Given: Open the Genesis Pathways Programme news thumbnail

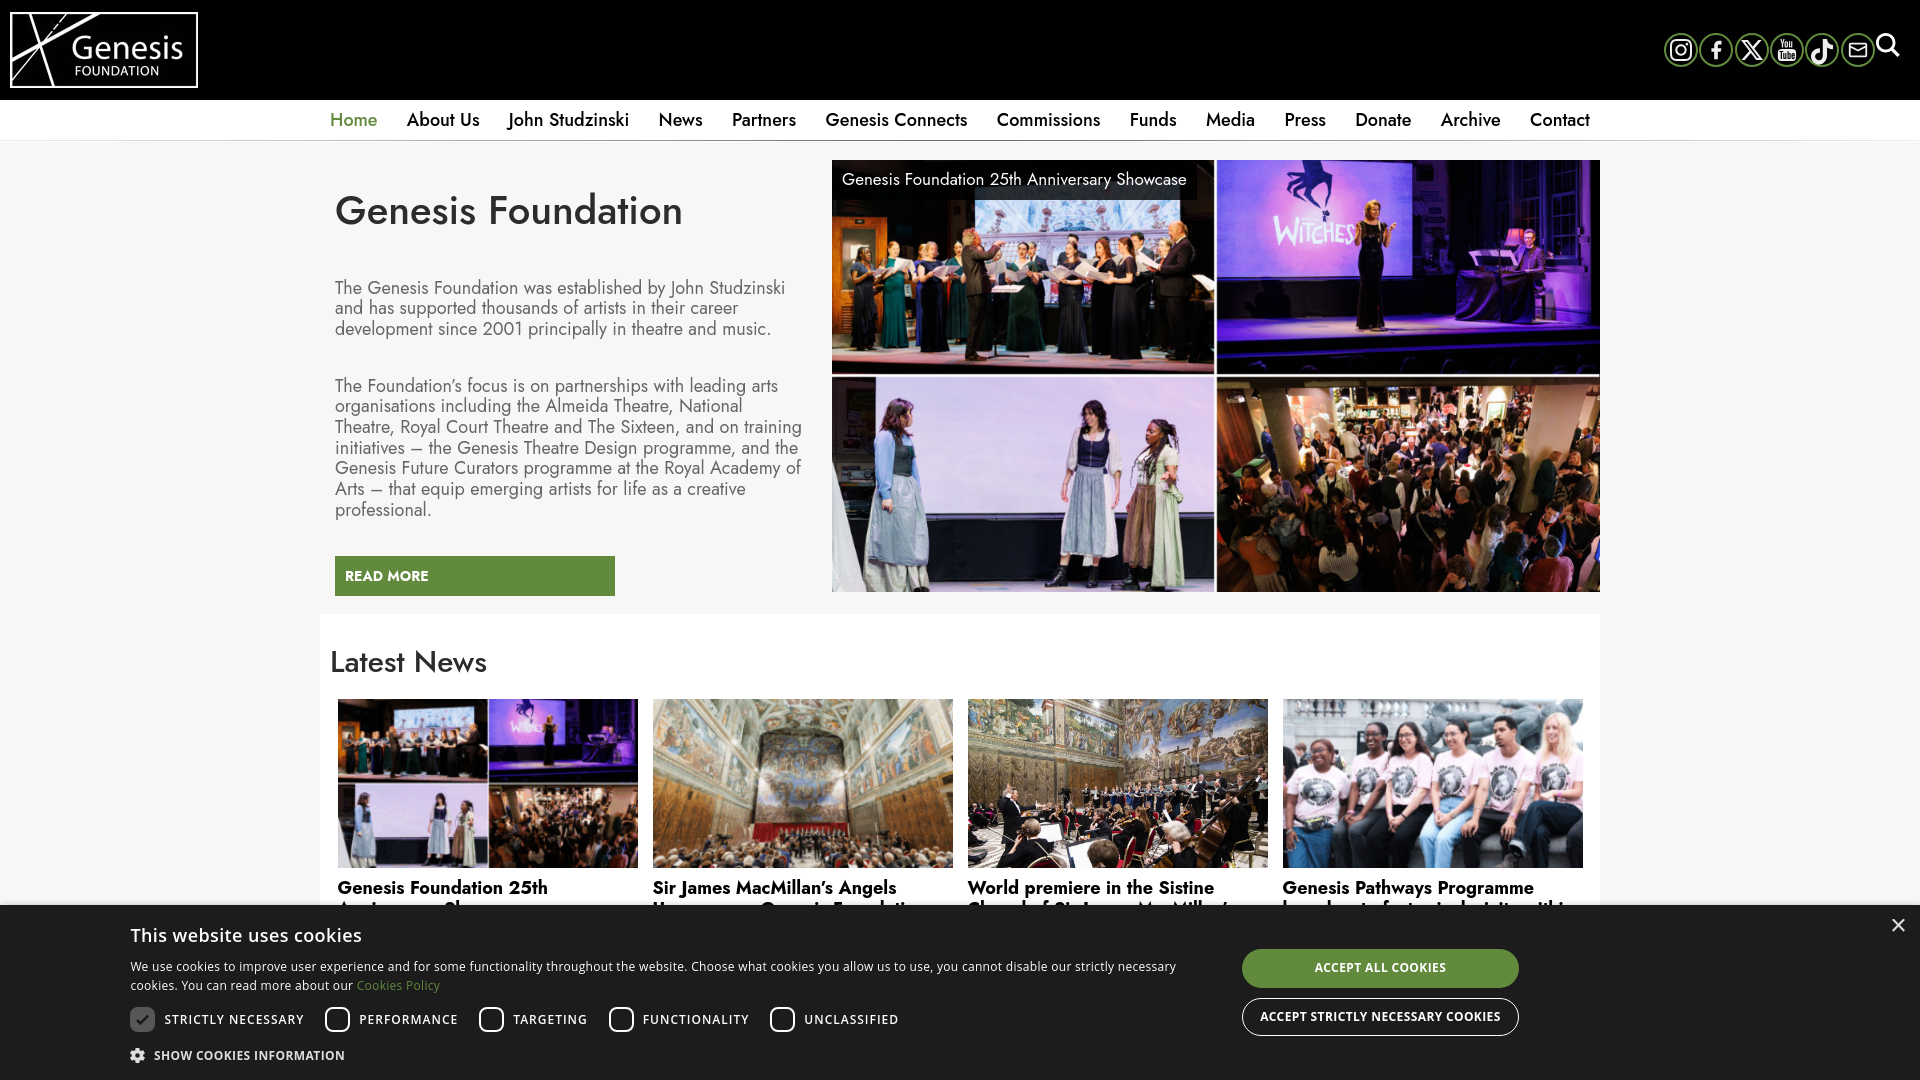Looking at the screenshot, I should [x=1433, y=783].
